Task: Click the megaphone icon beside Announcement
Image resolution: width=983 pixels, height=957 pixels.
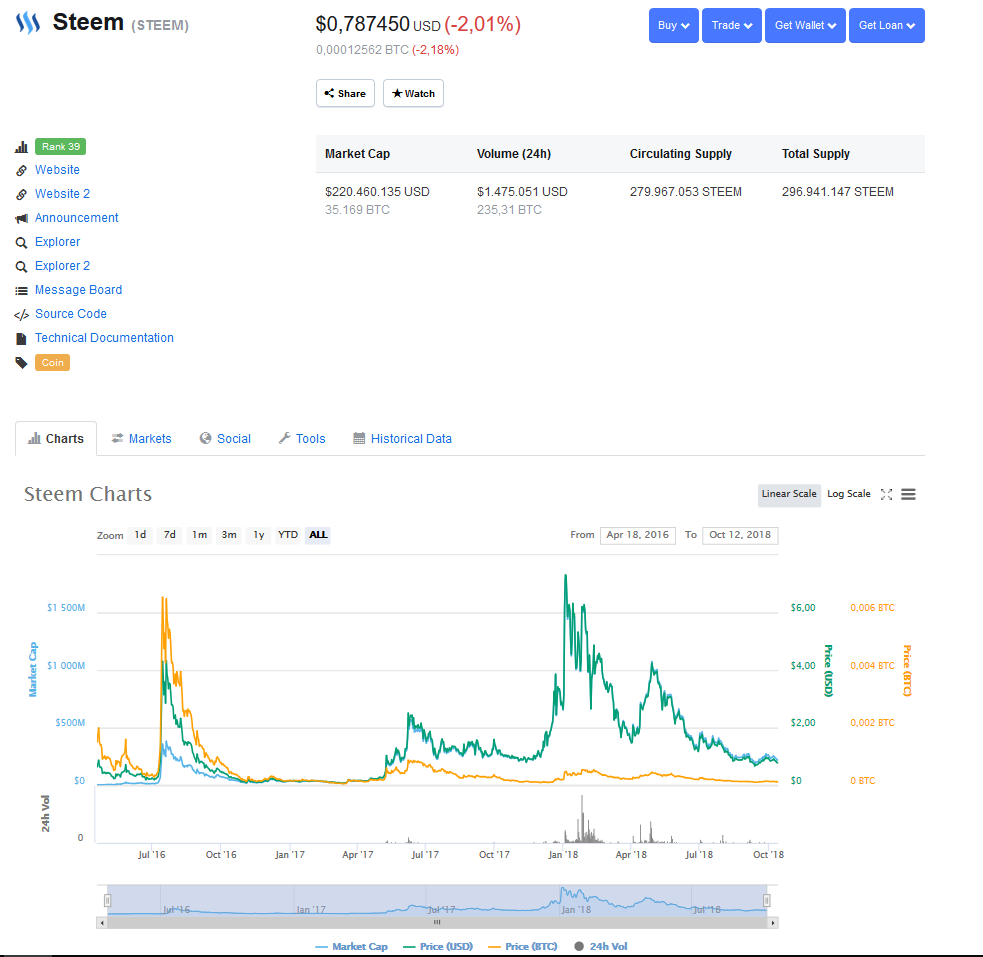Action: [x=21, y=219]
